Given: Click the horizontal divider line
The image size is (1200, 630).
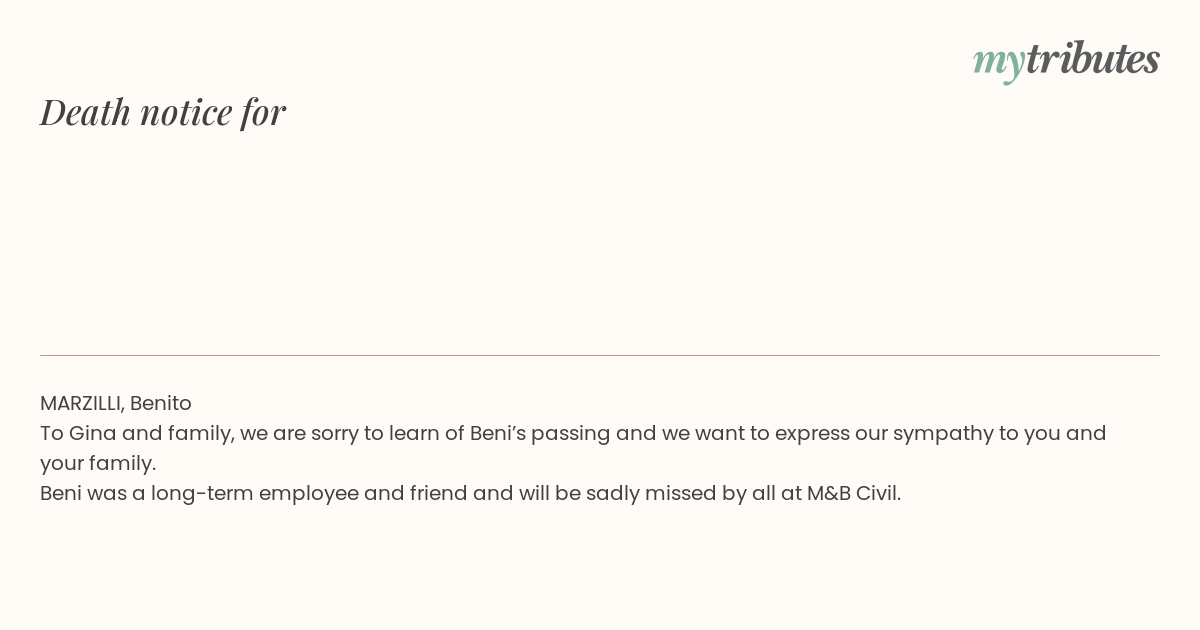Looking at the screenshot, I should pos(600,355).
